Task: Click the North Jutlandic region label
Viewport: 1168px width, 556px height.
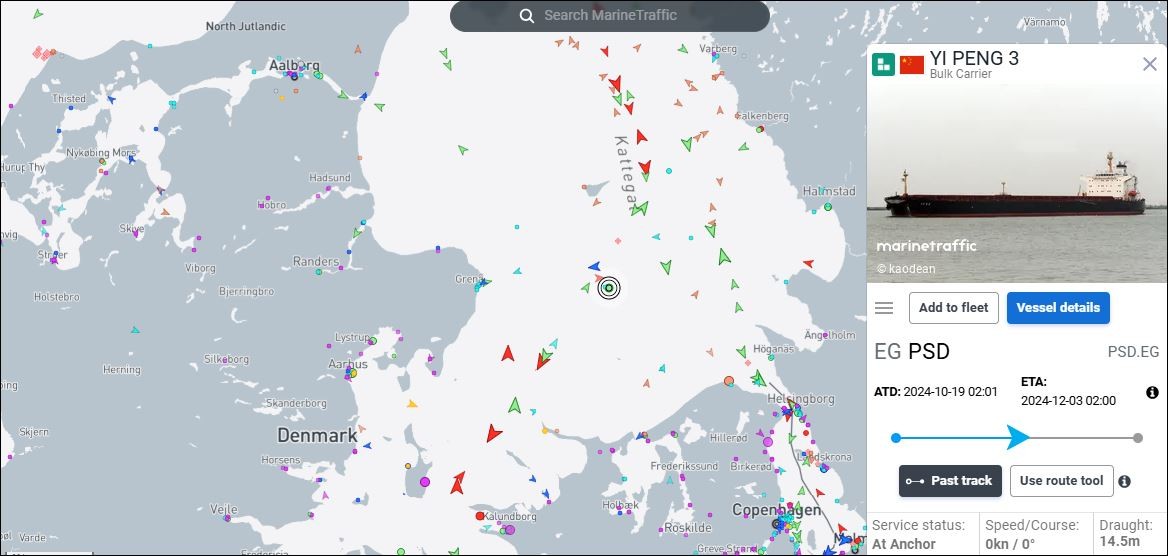Action: click(246, 26)
